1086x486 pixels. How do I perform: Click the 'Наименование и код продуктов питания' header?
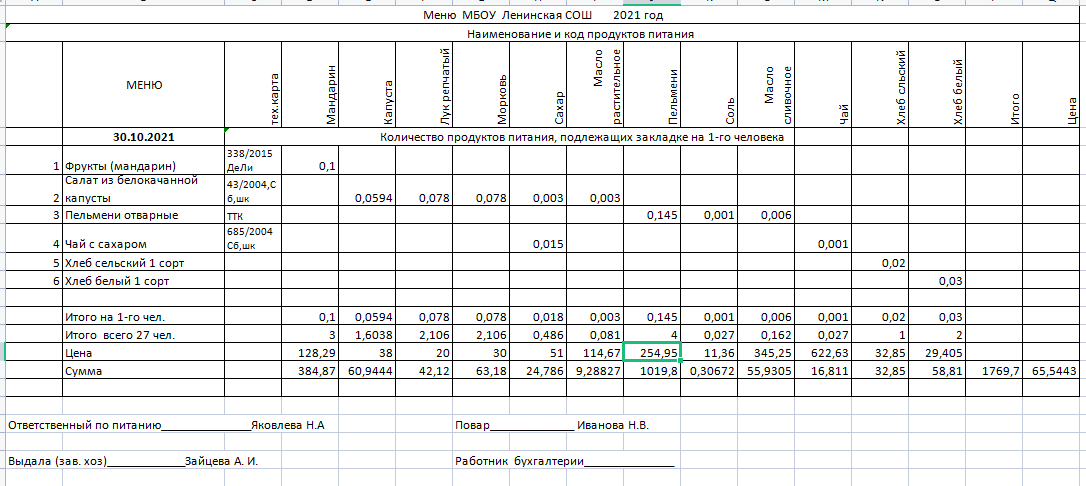tap(580, 34)
